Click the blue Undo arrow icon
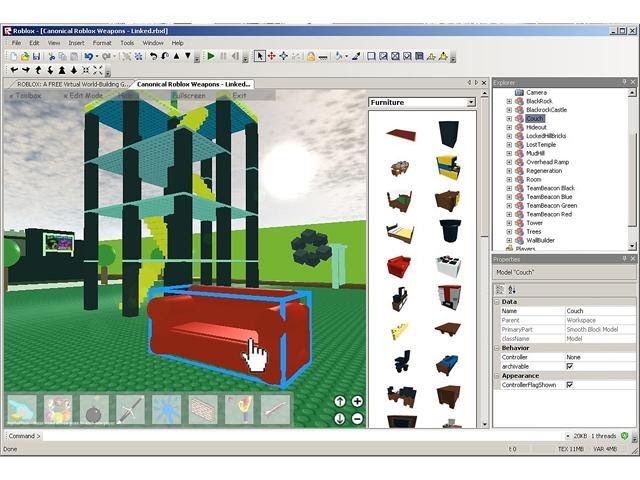Viewport: 640px width, 480px height. 88,56
